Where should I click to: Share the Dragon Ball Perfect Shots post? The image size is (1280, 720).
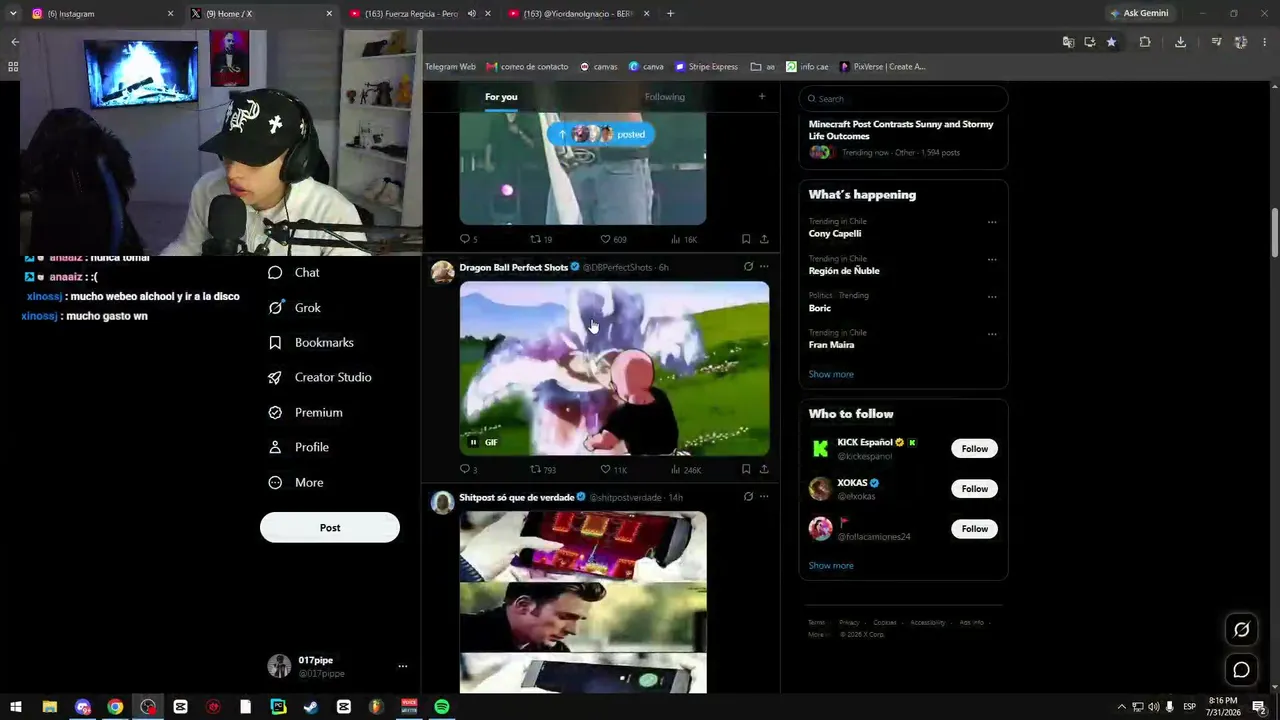tap(764, 469)
